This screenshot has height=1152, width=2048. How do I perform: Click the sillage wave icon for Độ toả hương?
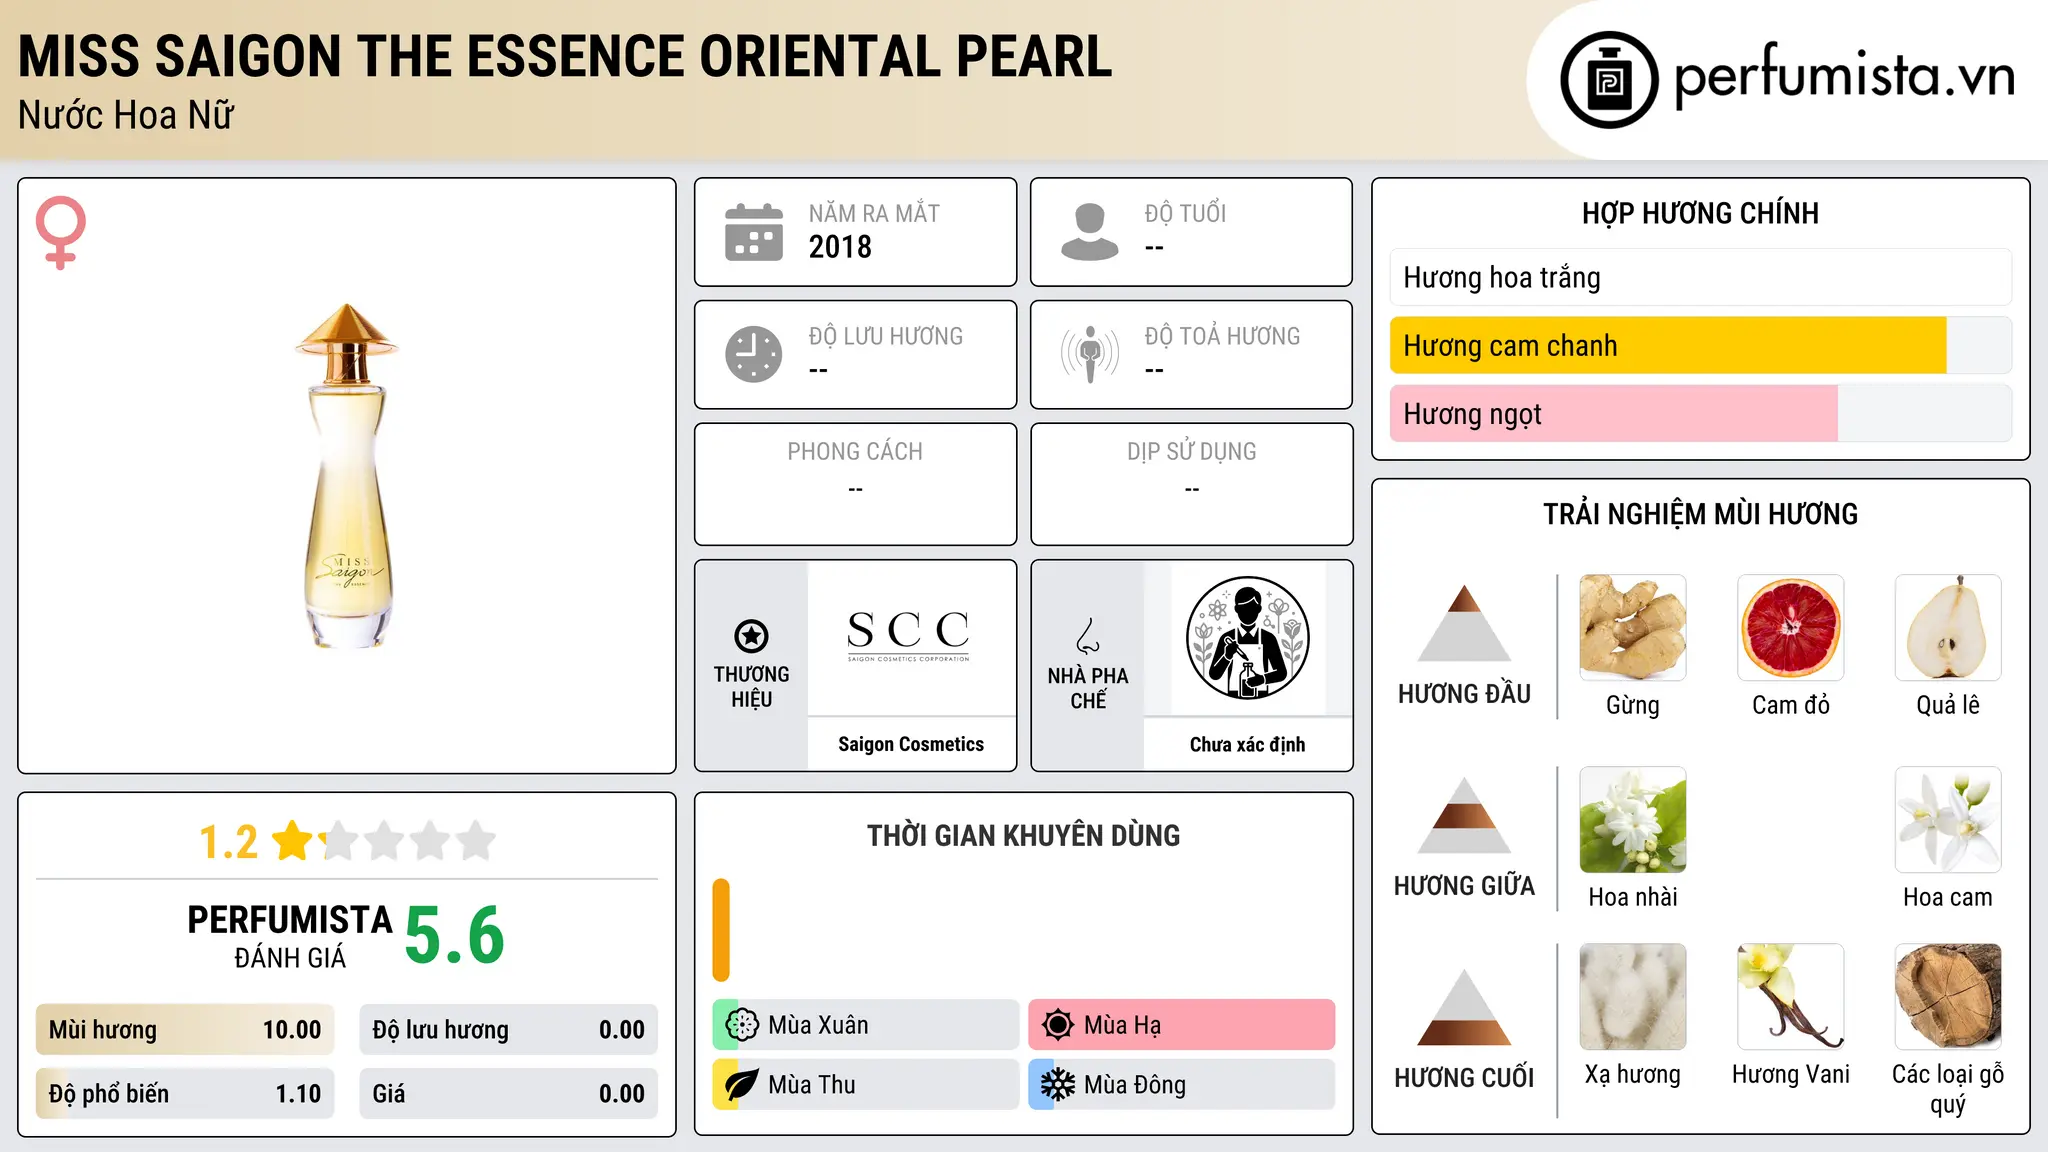coord(1090,354)
